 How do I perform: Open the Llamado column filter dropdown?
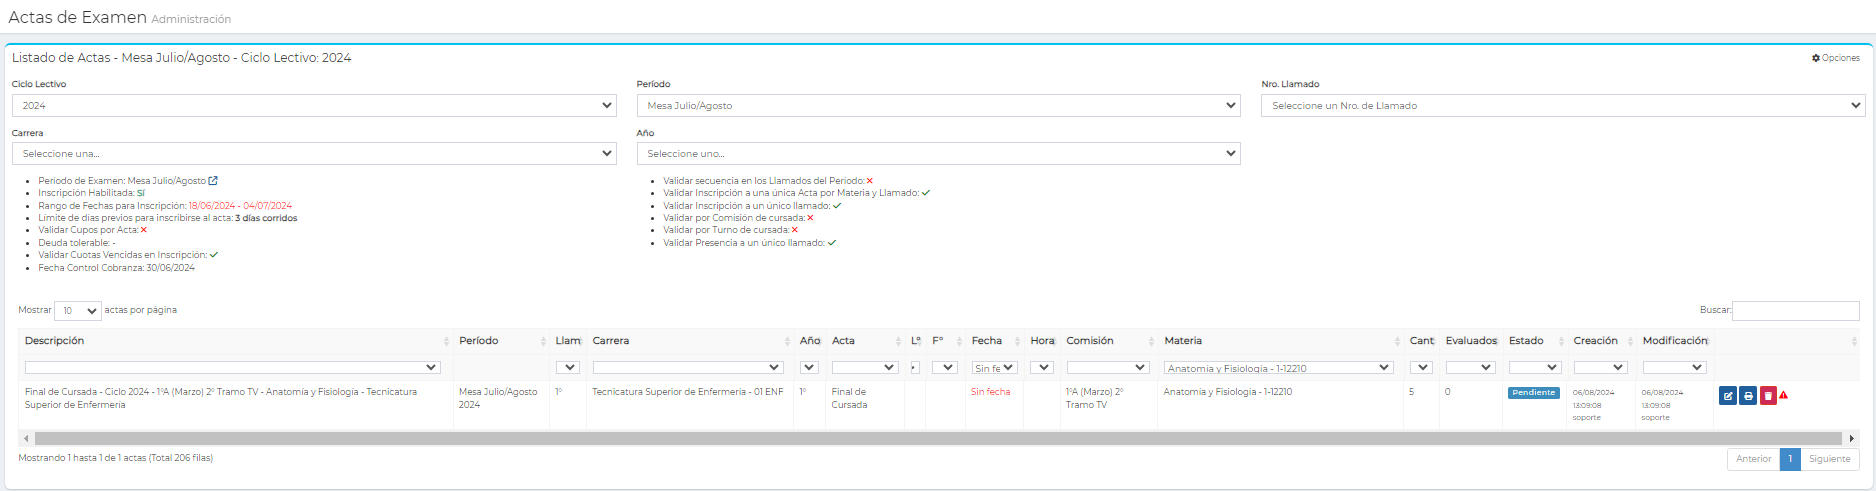(568, 367)
